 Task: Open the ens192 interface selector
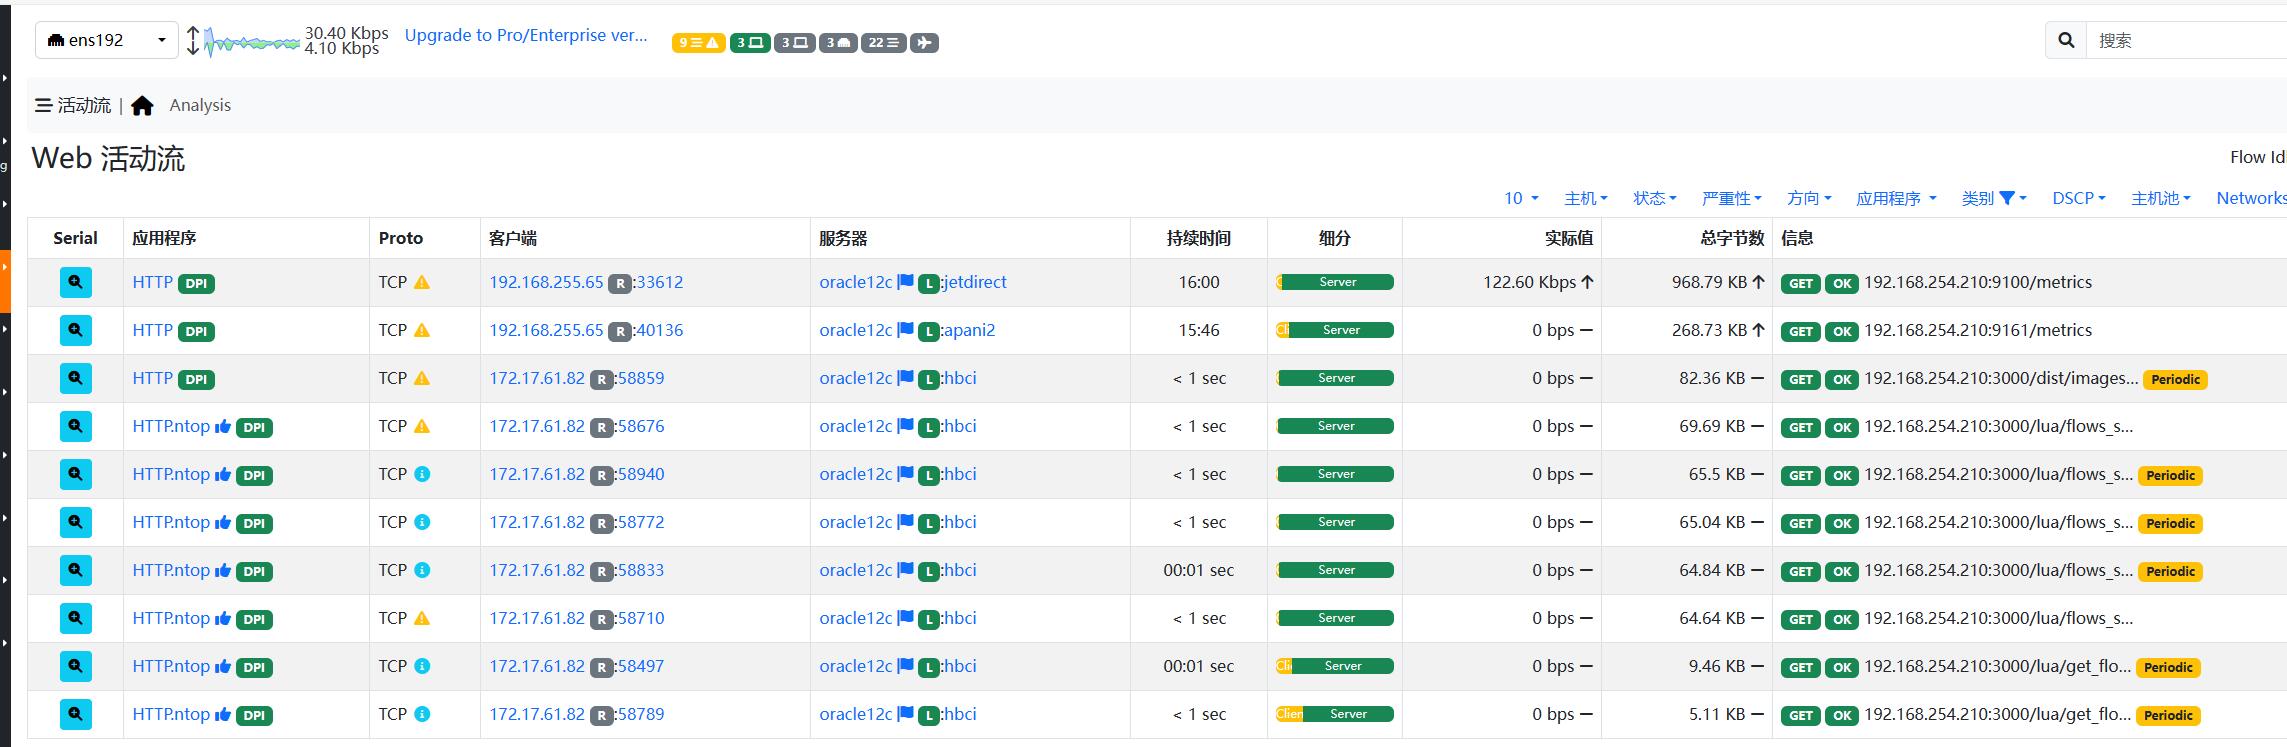tap(107, 40)
